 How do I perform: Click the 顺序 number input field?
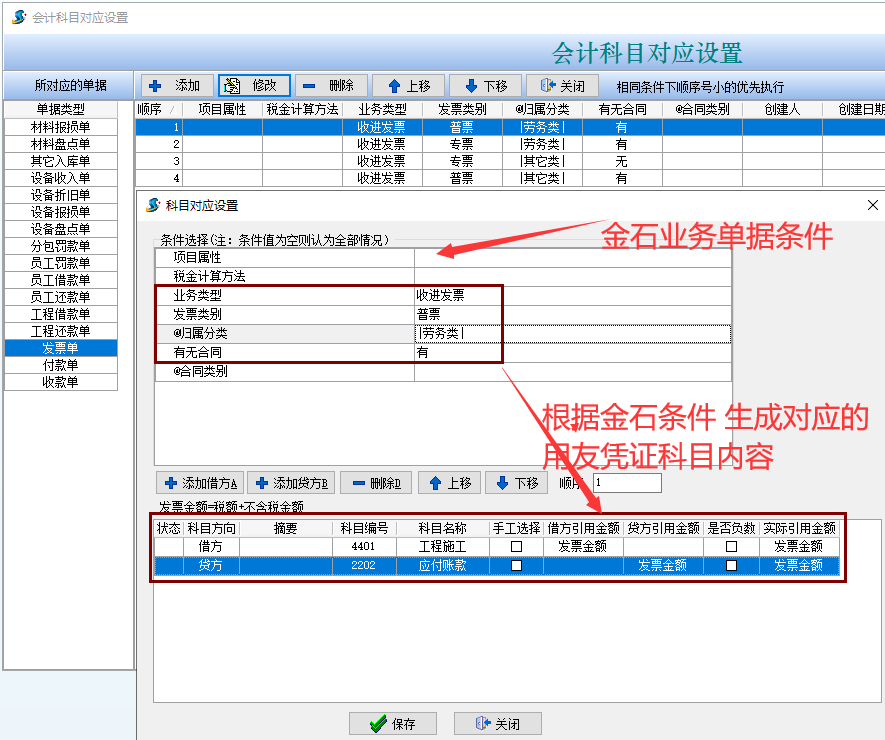626,483
